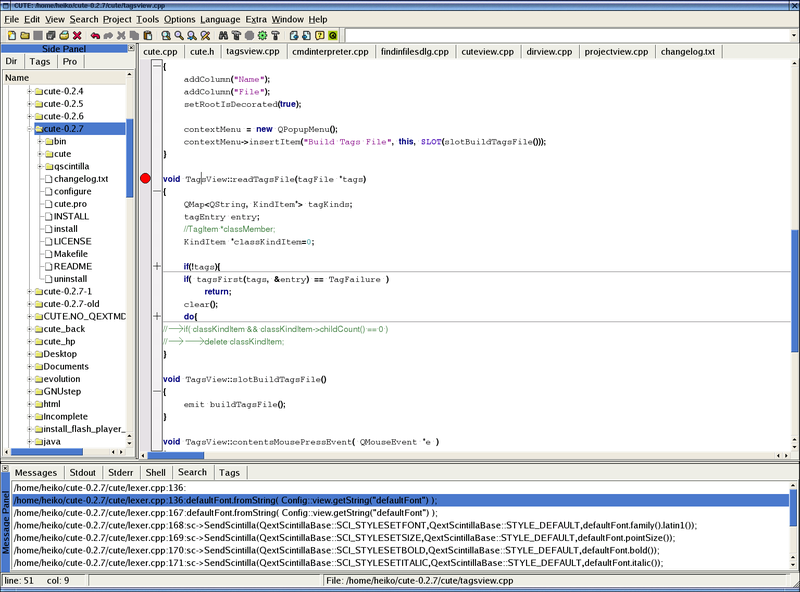Switch to the cmdinterpreter.cpp tab
Image resolution: width=800 pixels, height=592 pixels.
330,52
